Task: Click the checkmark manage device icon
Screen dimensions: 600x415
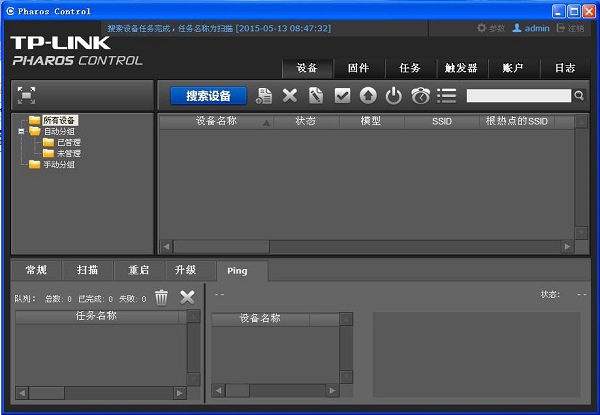Action: coord(342,96)
